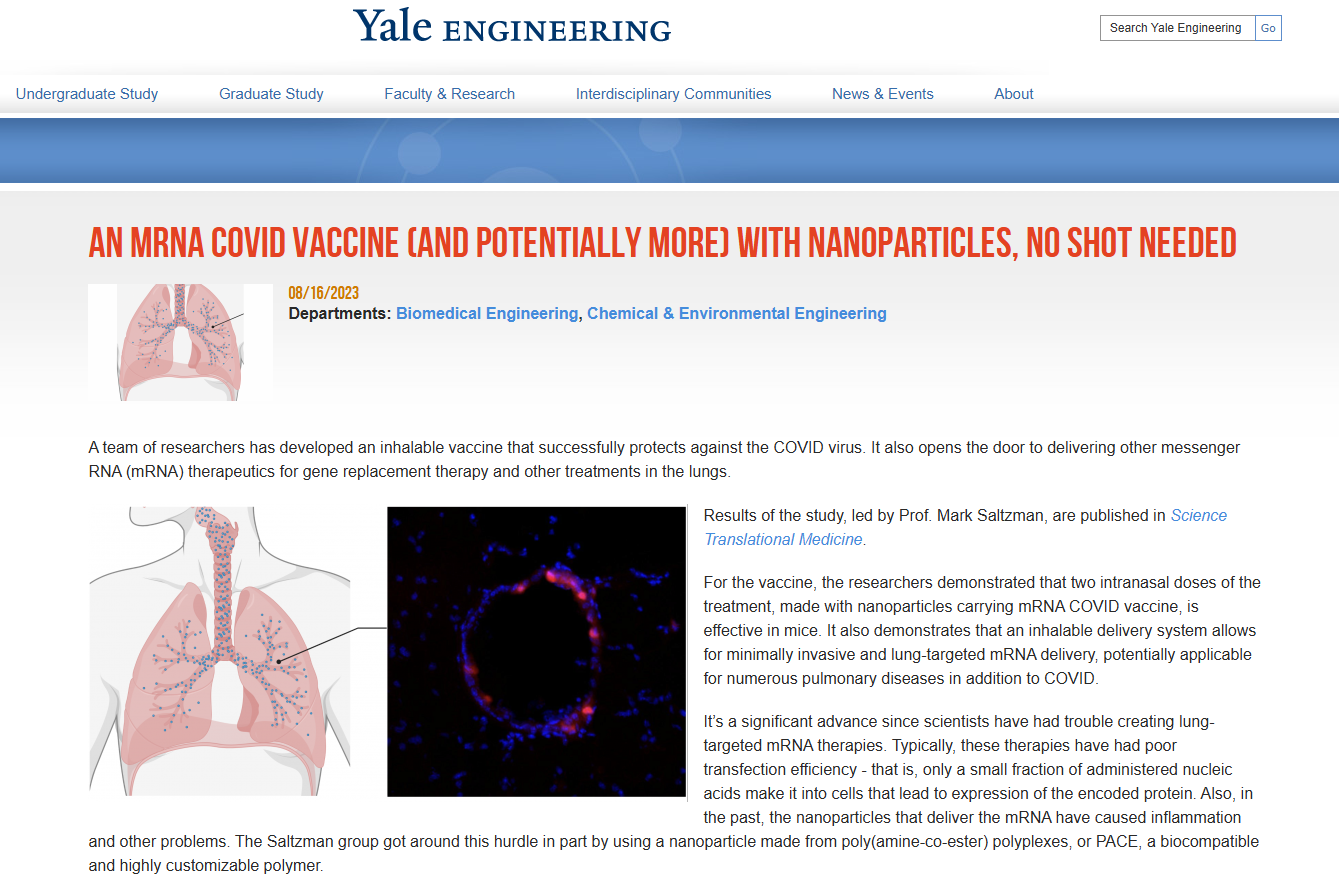Open the Undergraduate Study menu
The width and height of the screenshot is (1339, 890).
(87, 94)
